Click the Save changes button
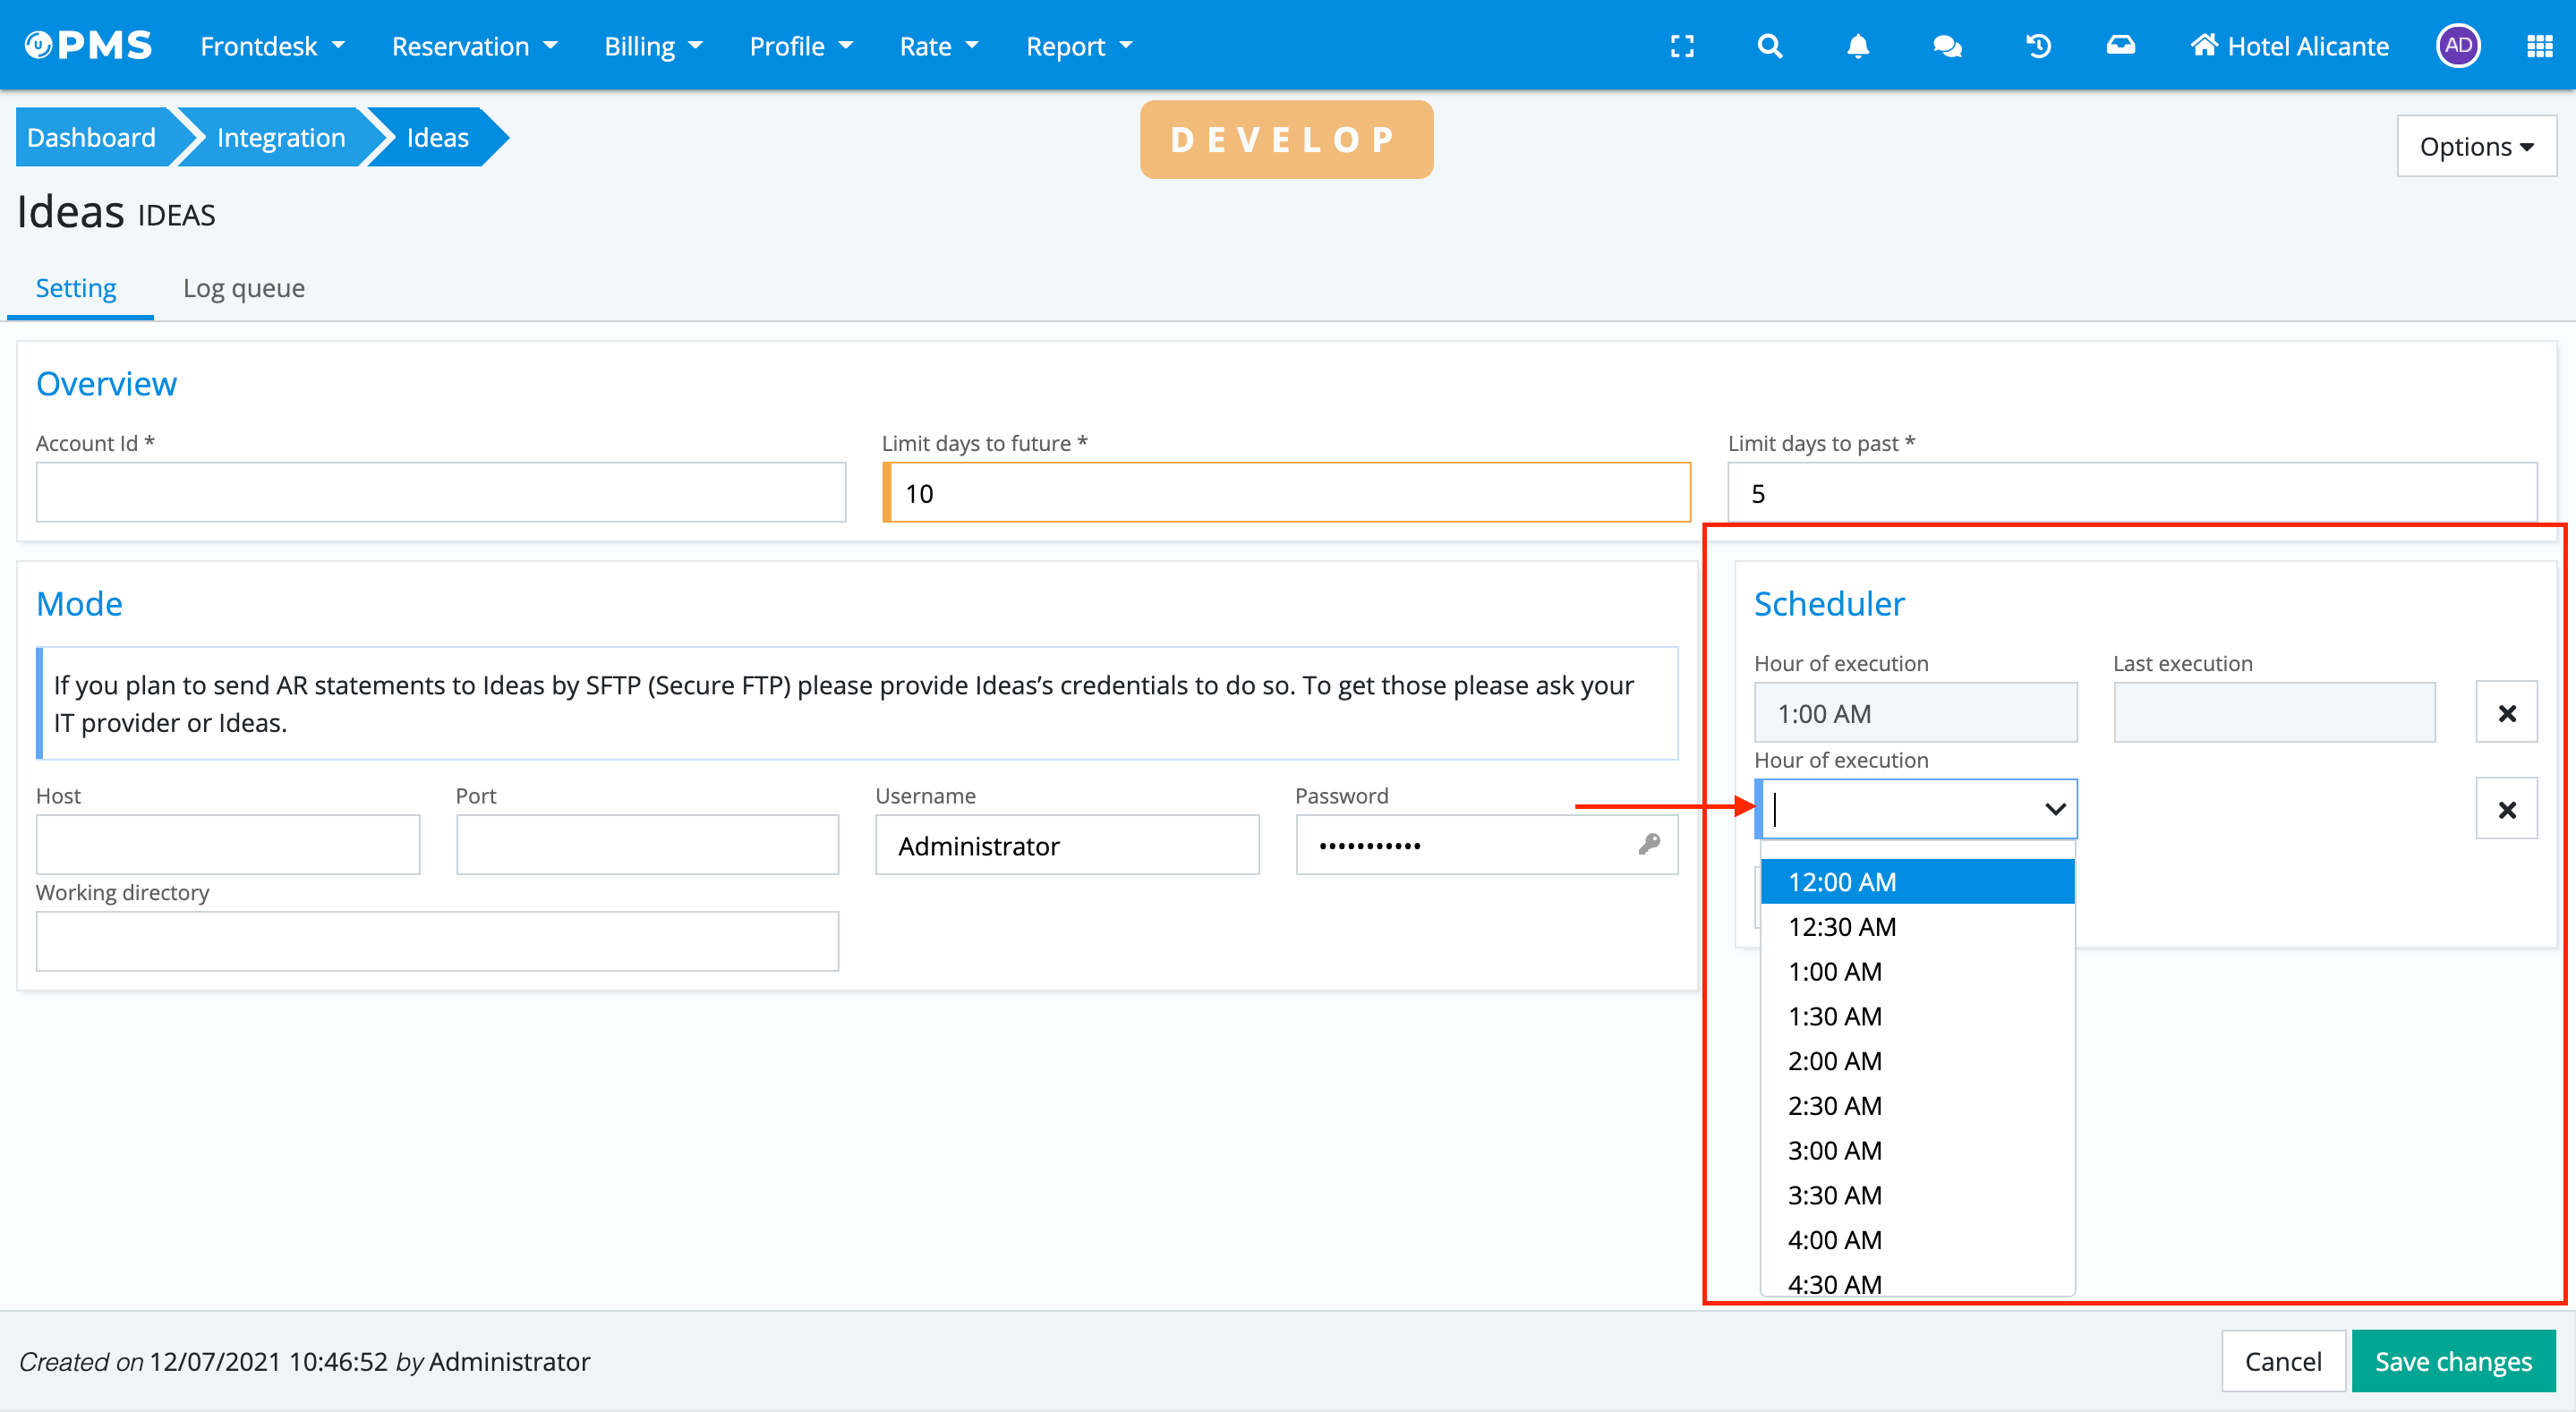Screen dimensions: 2576x1412 [x=2452, y=1360]
